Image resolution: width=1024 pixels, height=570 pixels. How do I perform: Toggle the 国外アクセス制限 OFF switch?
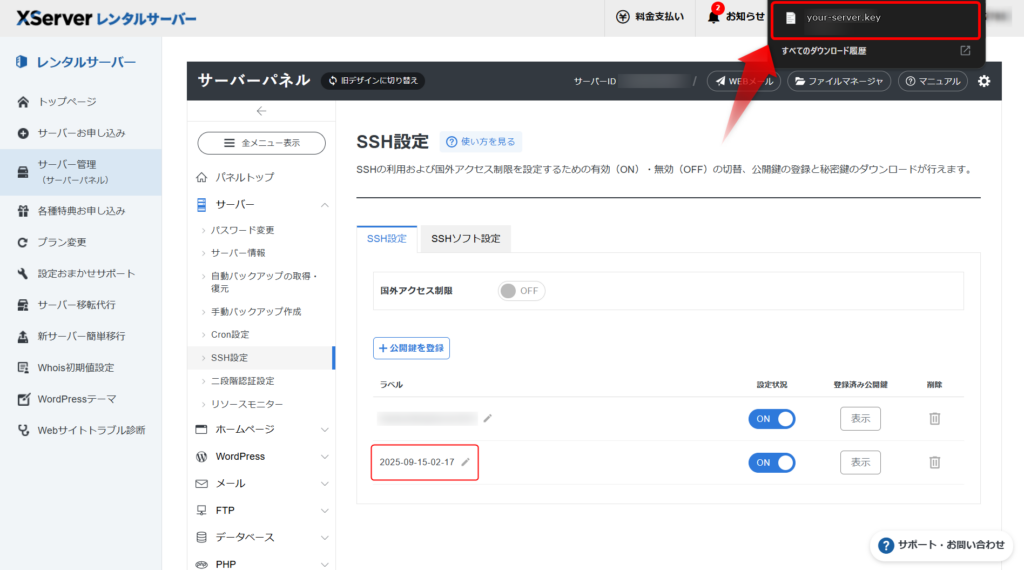521,291
